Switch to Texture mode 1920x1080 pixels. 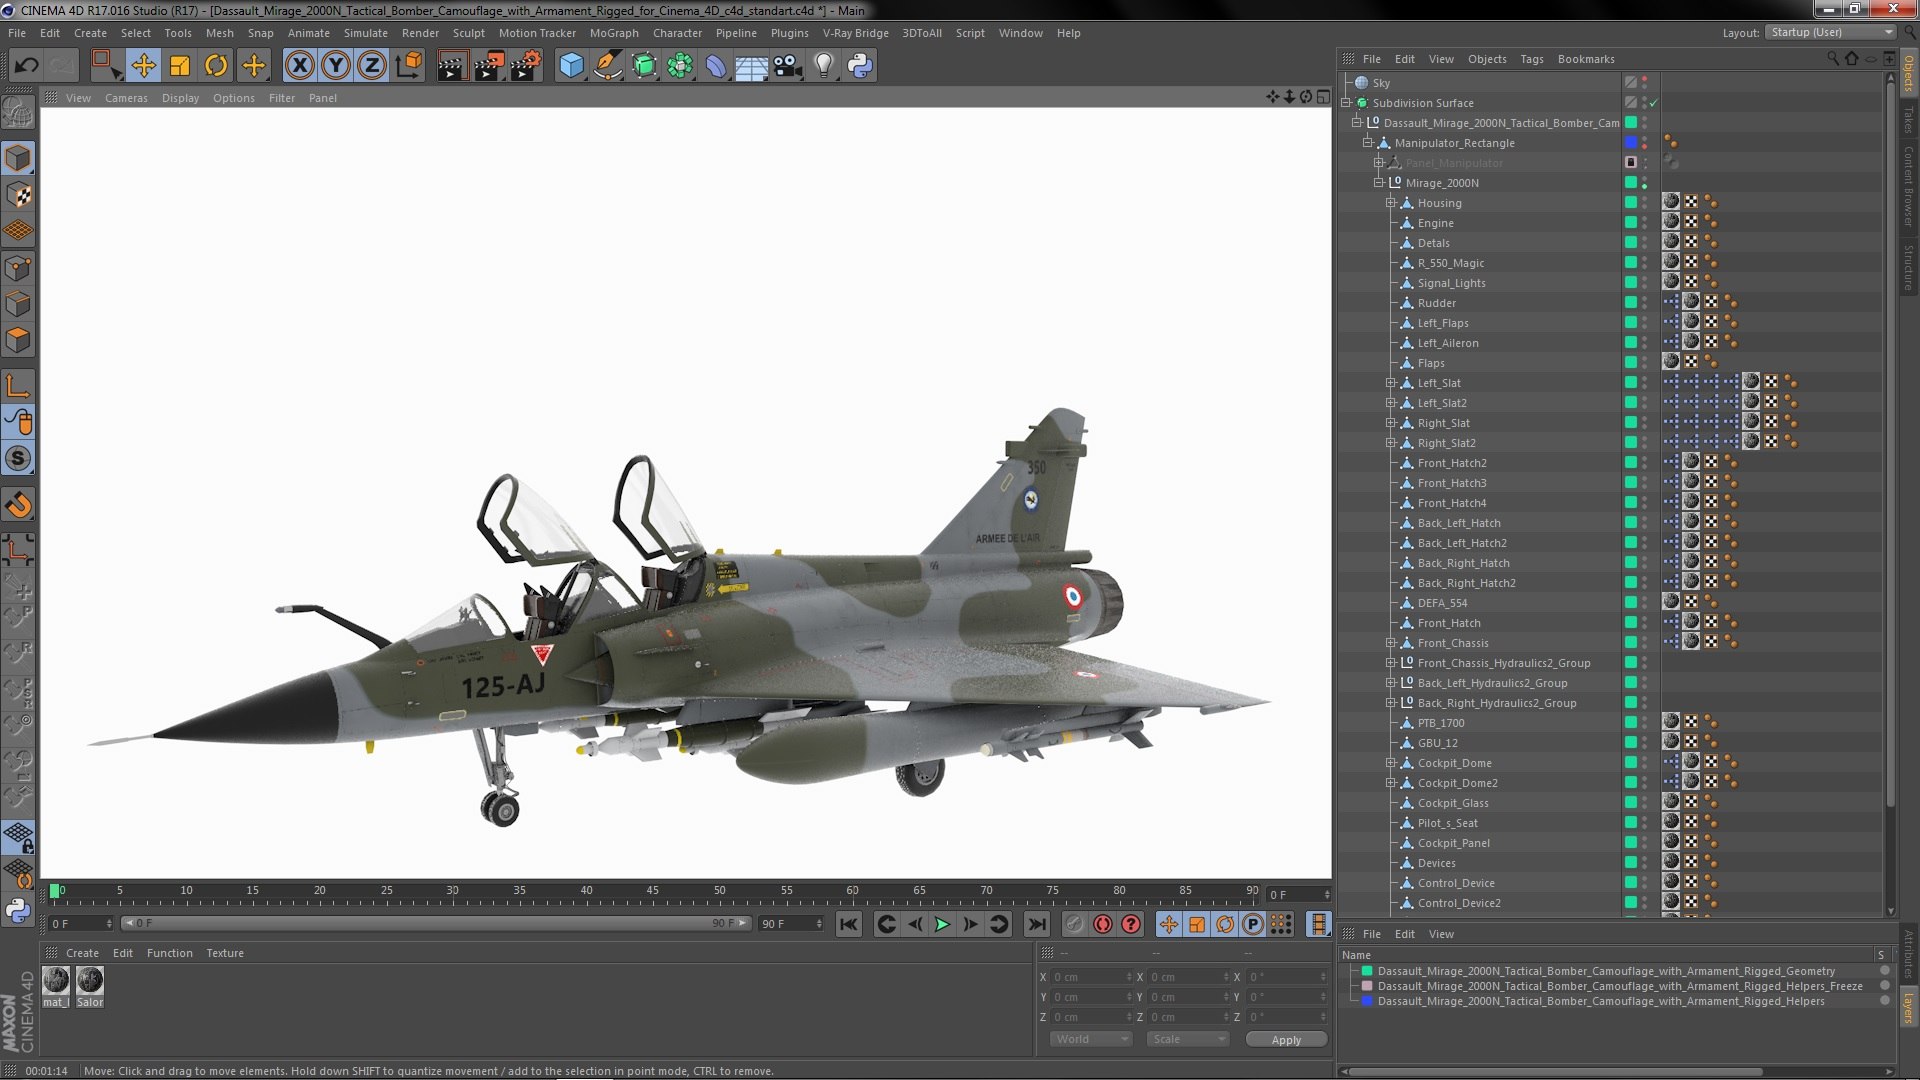[x=18, y=195]
